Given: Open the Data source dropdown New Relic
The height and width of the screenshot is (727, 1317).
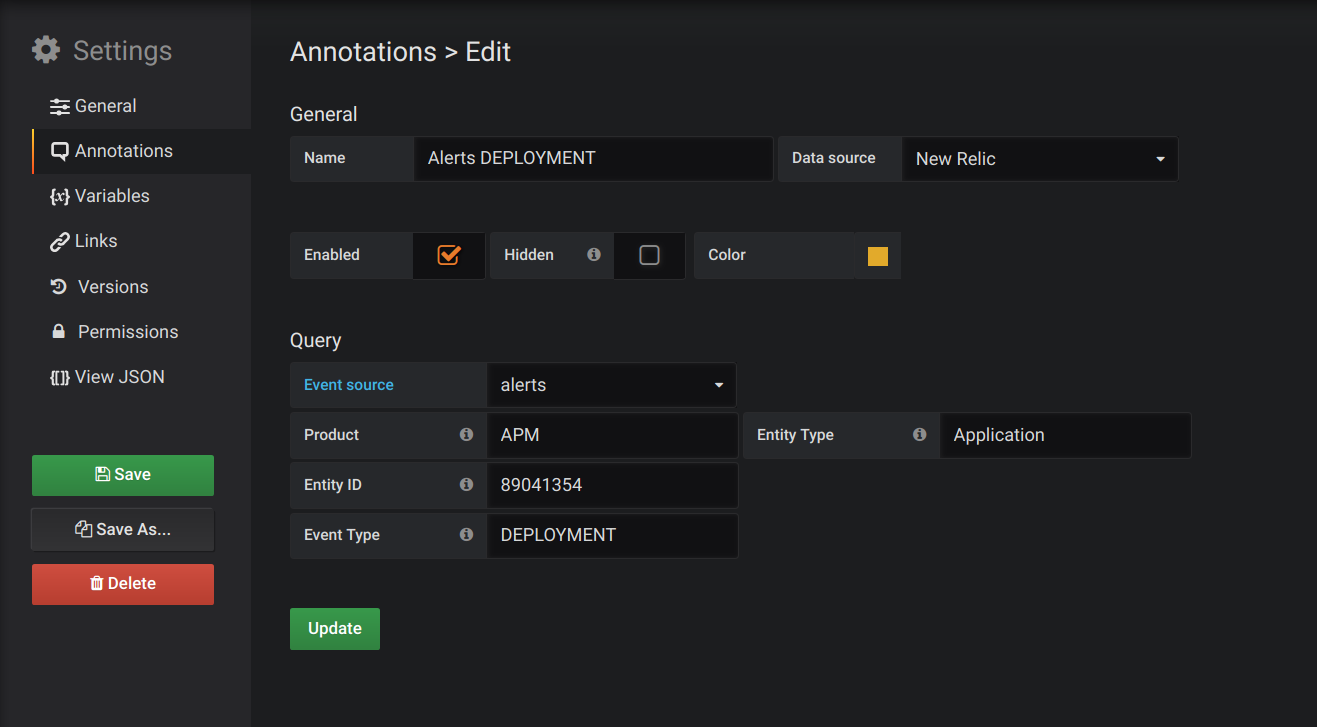Looking at the screenshot, I should tap(1040, 159).
